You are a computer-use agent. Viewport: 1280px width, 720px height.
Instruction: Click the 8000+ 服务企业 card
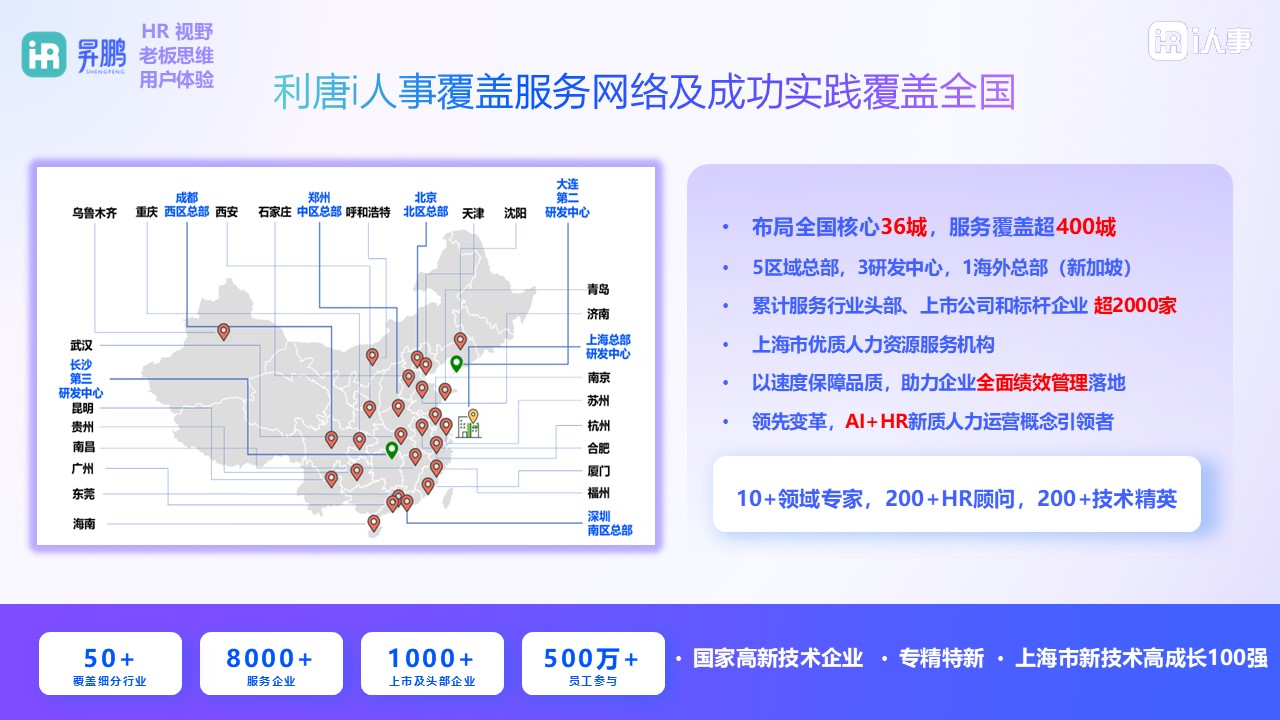click(x=271, y=664)
